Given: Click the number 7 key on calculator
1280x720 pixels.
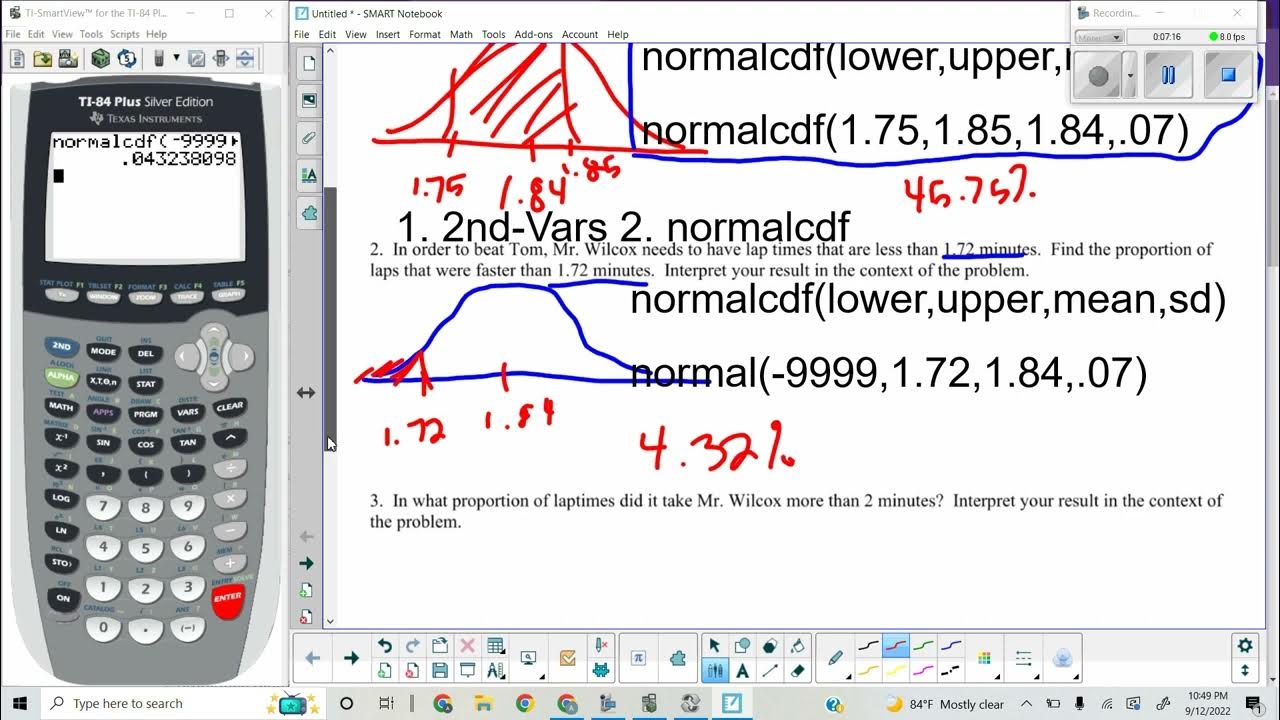Looking at the screenshot, I should [103, 508].
